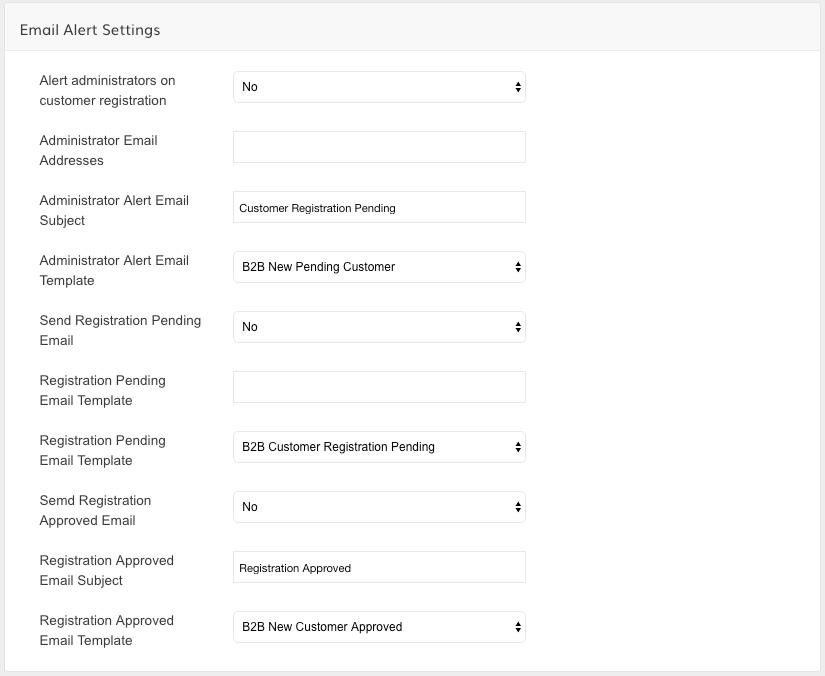Screen dimensions: 825x676
Task: Open the B2B Customer Registration Pending dropdown
Action: [x=379, y=447]
